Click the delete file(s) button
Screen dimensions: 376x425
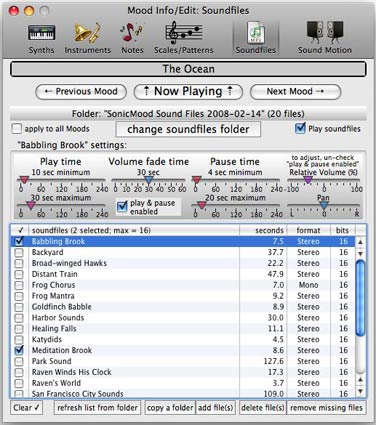click(x=263, y=408)
